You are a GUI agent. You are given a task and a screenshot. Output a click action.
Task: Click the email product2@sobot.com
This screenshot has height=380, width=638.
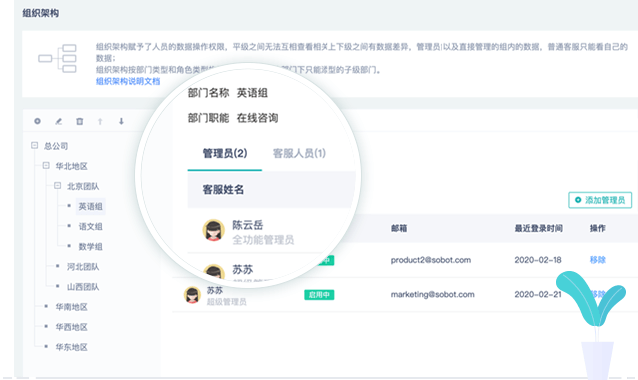coord(431,260)
